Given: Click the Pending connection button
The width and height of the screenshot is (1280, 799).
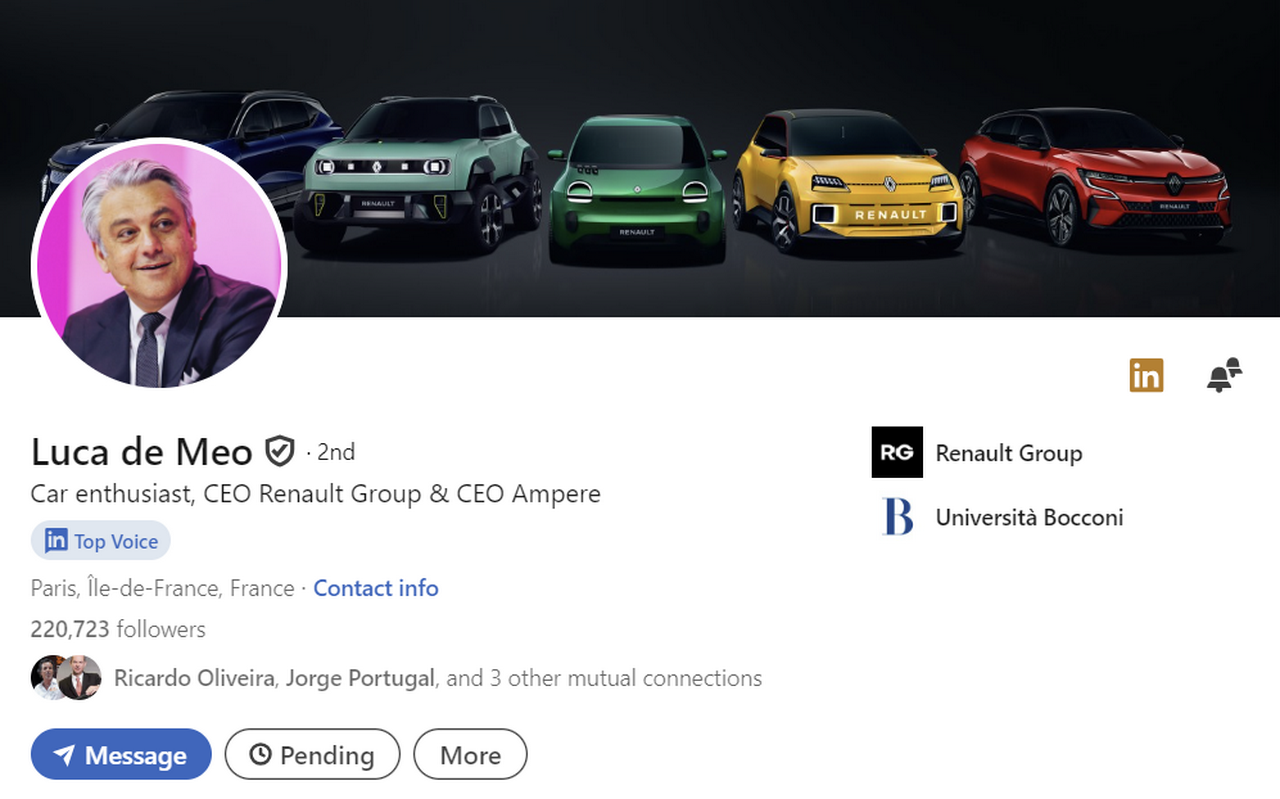Looking at the screenshot, I should pos(312,755).
